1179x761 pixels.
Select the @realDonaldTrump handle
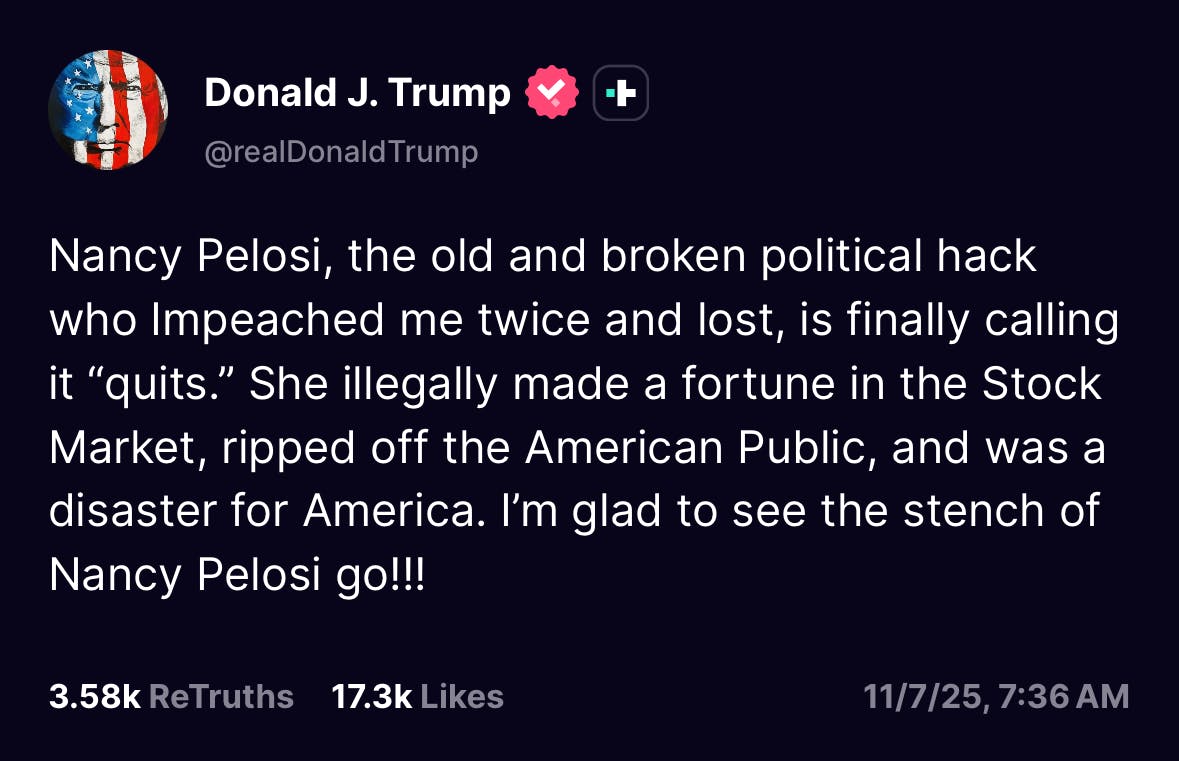pos(341,152)
